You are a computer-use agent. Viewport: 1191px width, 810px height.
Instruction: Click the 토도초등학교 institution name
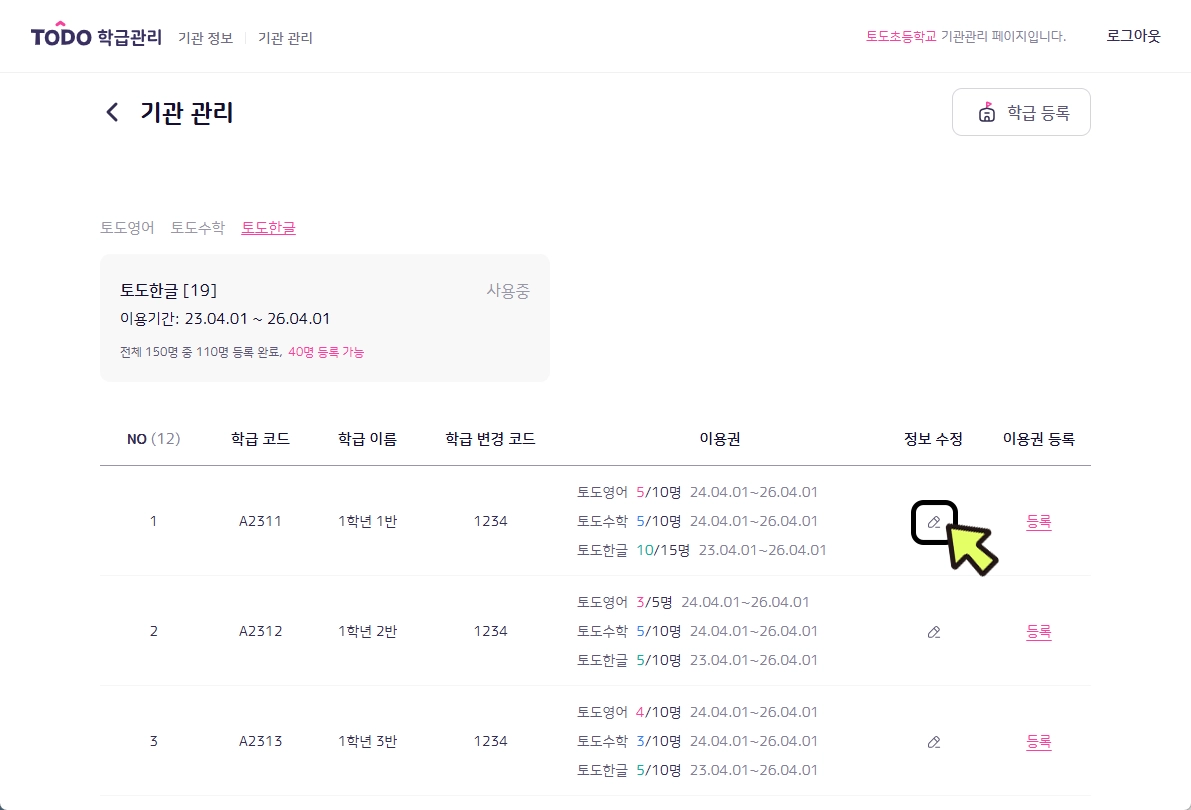tap(901, 36)
